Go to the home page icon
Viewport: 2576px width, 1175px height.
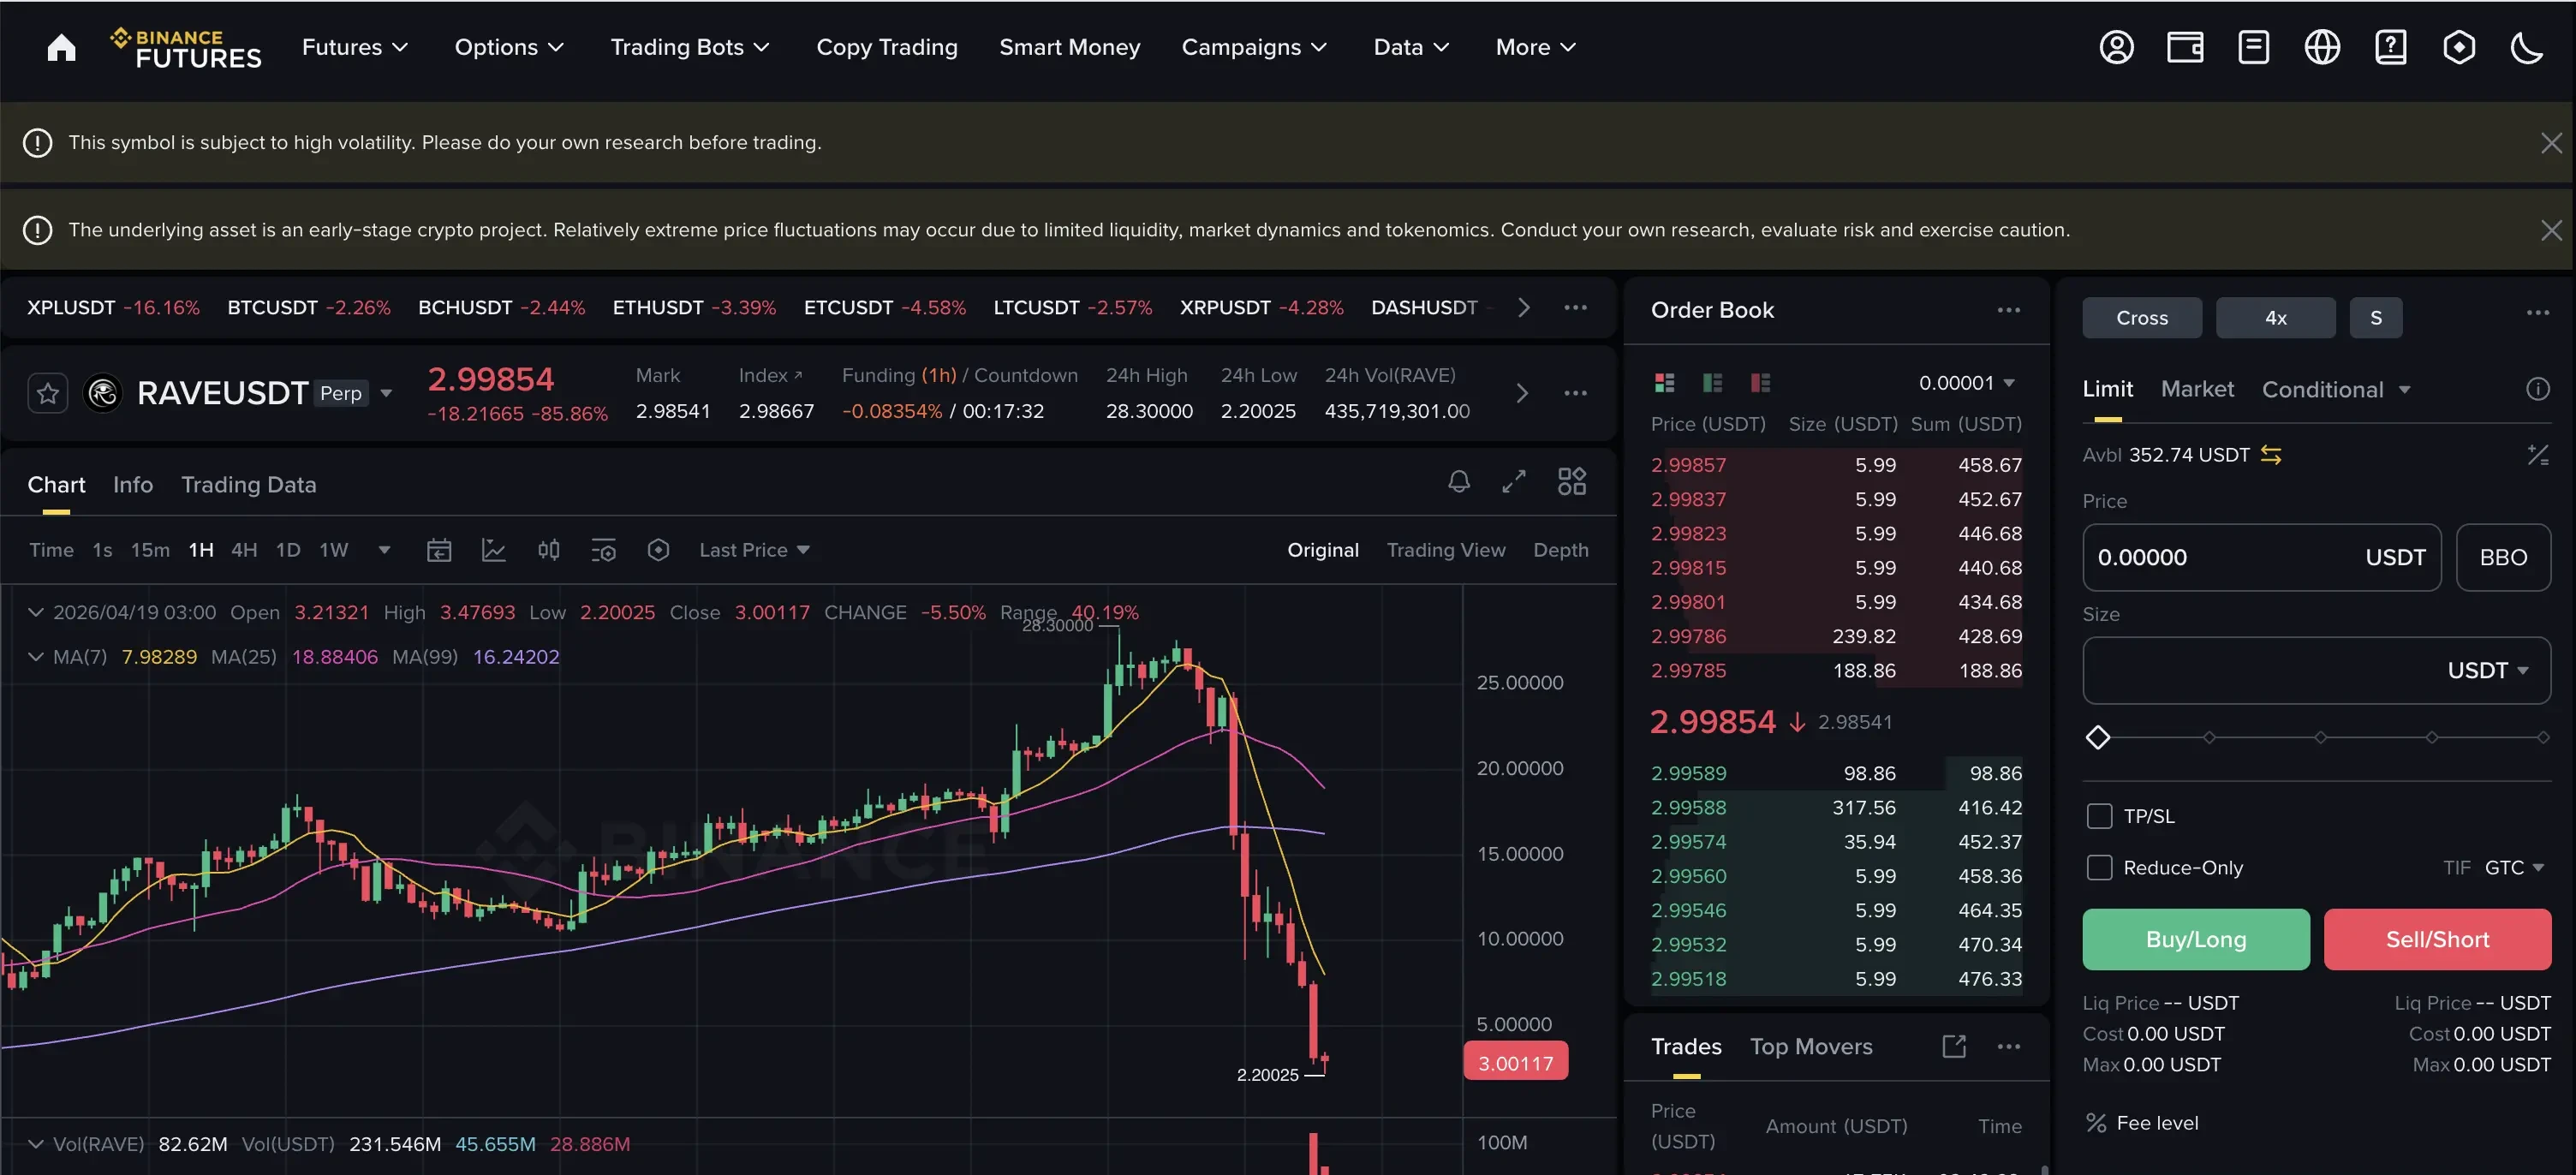[61, 47]
